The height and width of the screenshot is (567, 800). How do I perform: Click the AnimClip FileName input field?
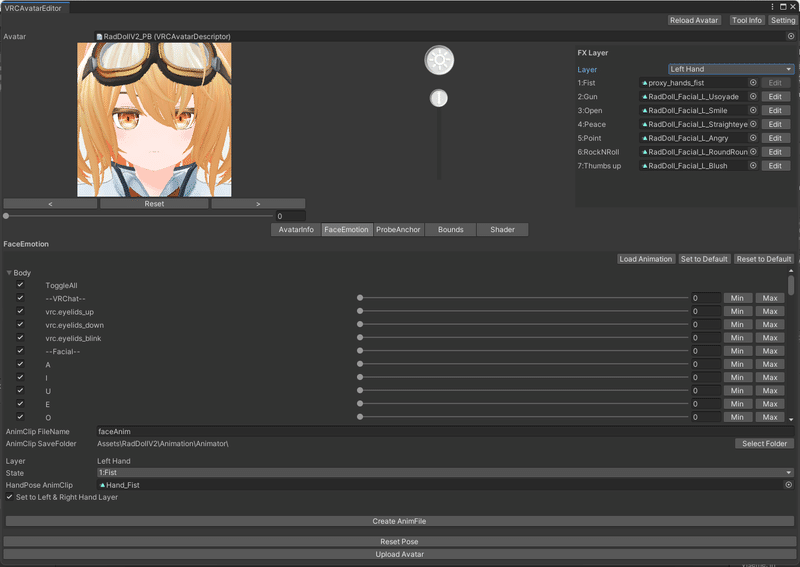[x=445, y=431]
